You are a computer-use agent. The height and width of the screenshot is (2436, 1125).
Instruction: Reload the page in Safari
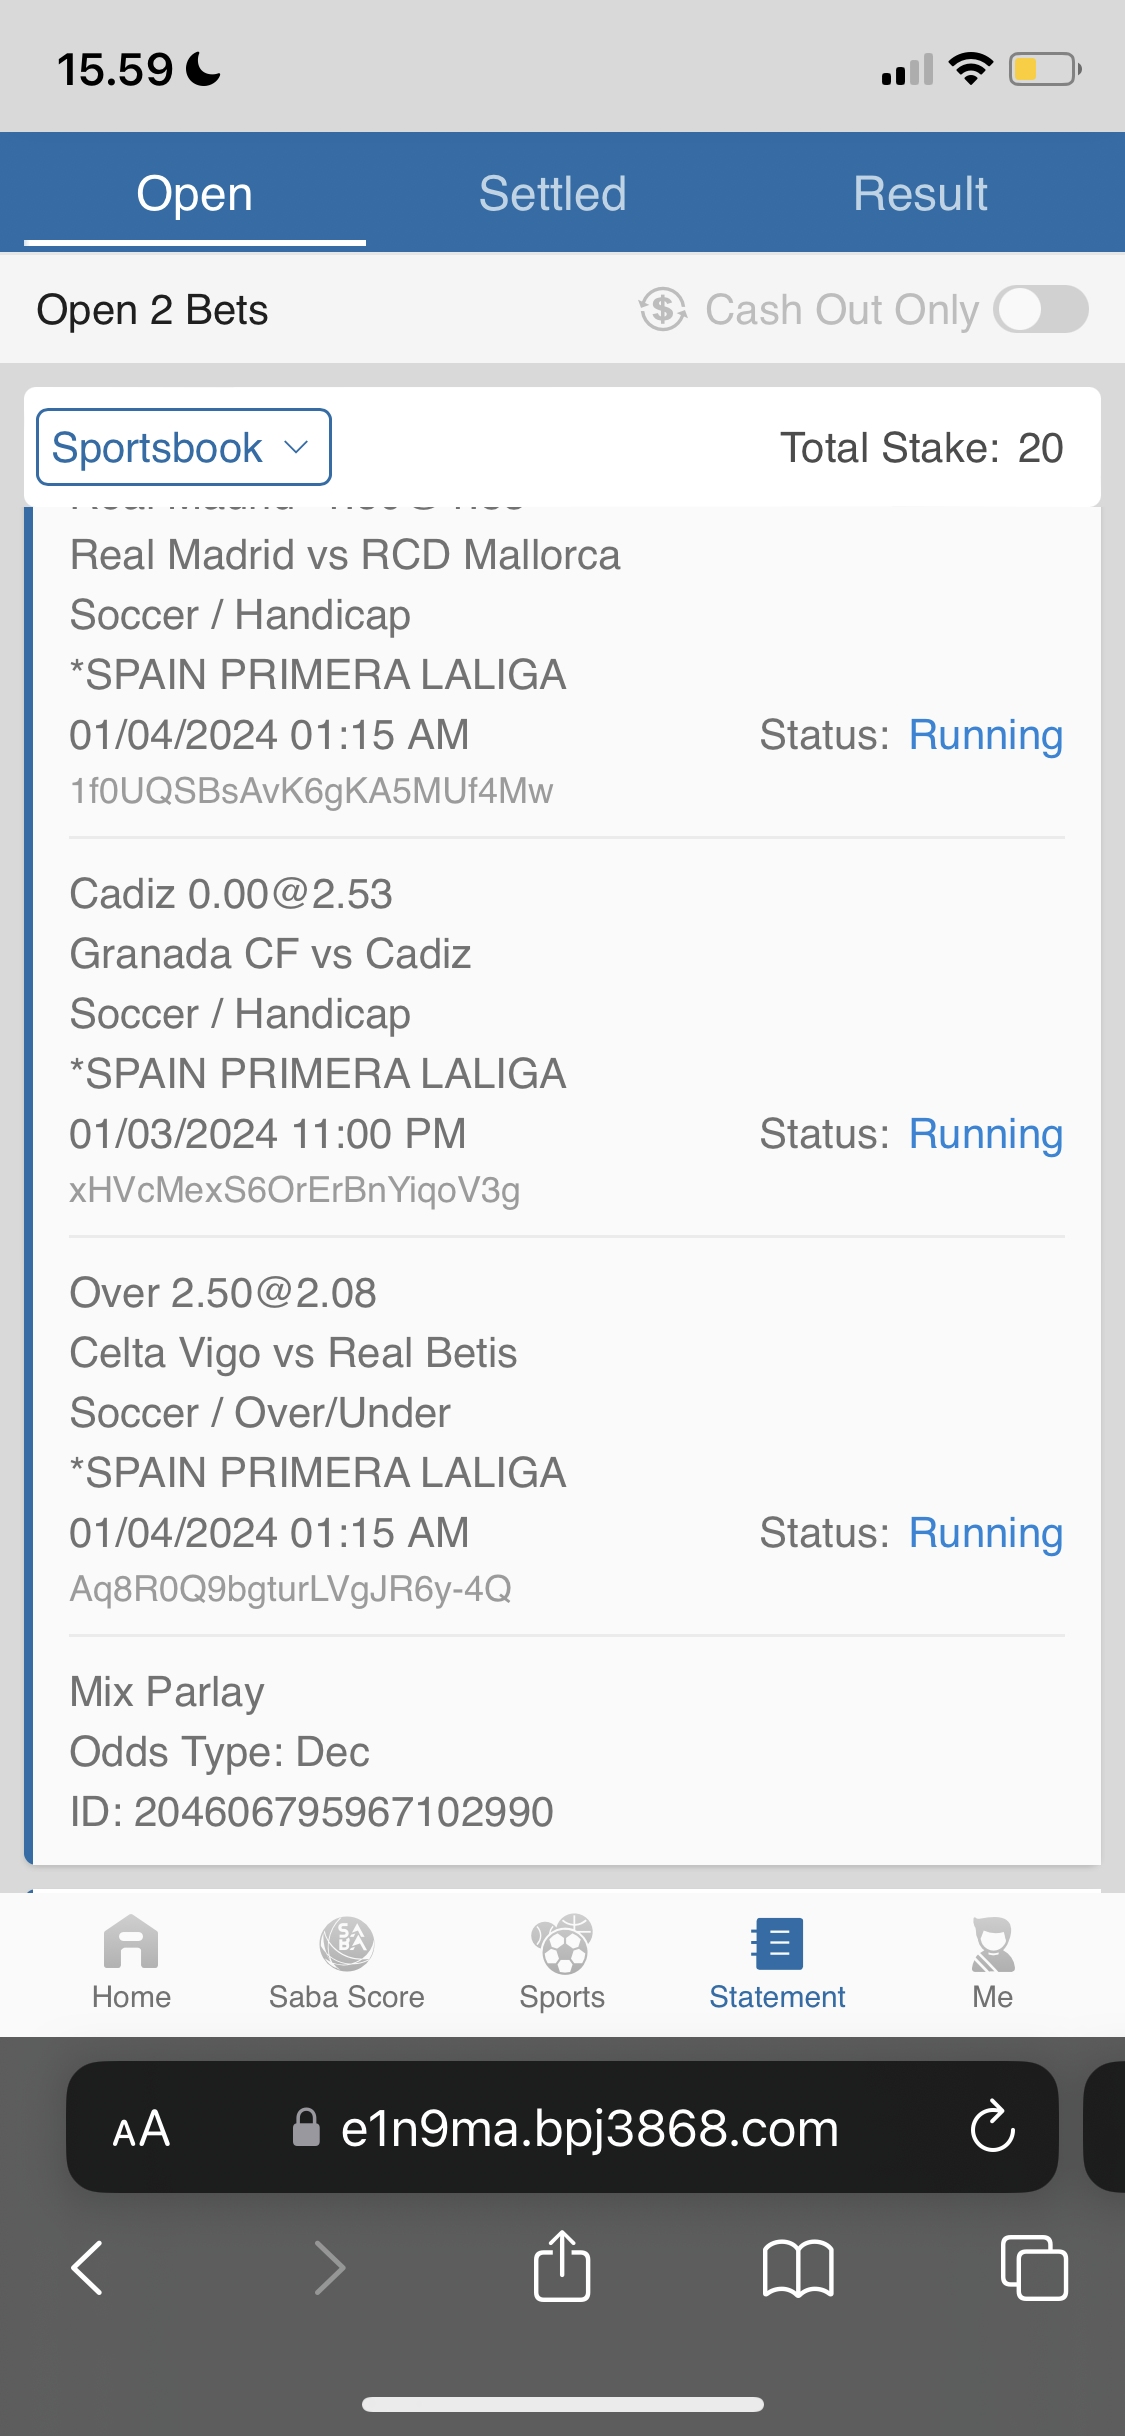992,2127
